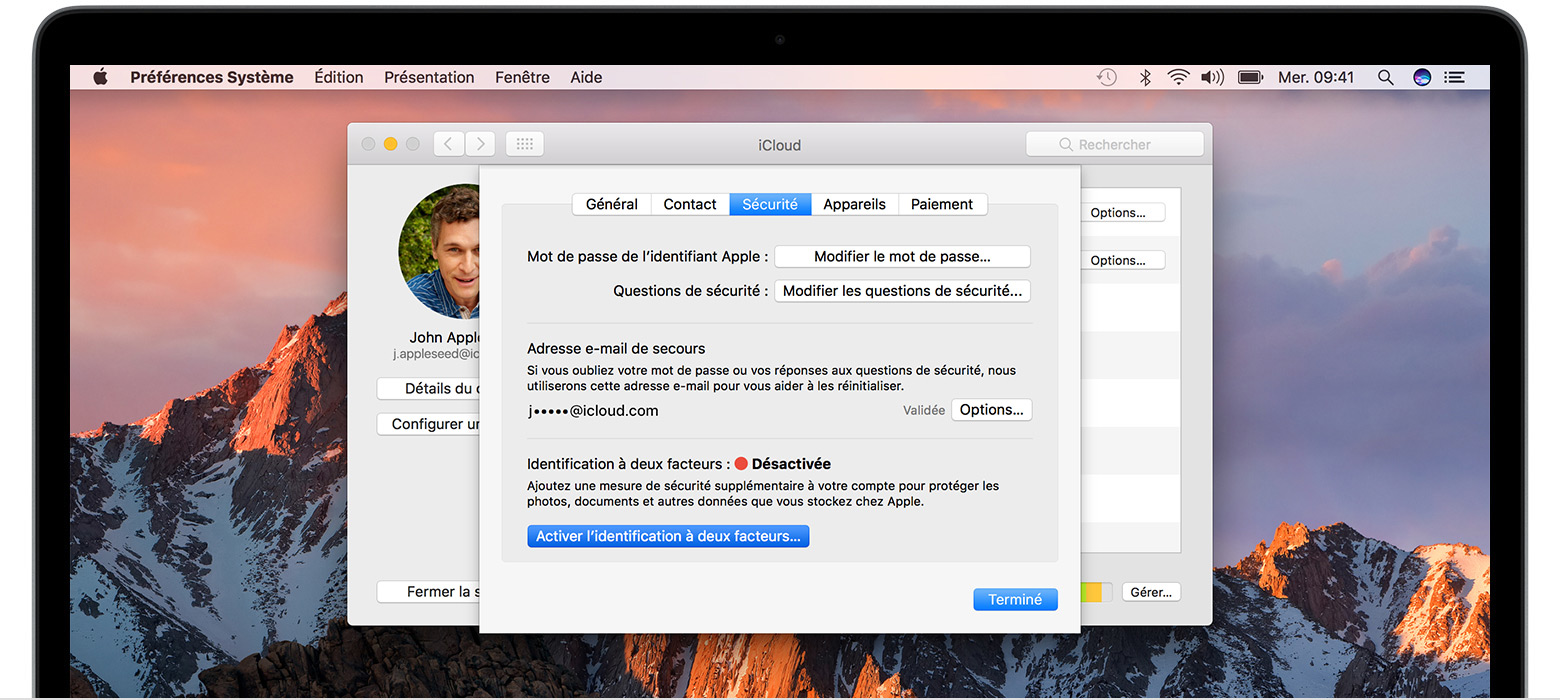
Task: Click the Spotlight search icon
Action: pyautogui.click(x=1386, y=77)
